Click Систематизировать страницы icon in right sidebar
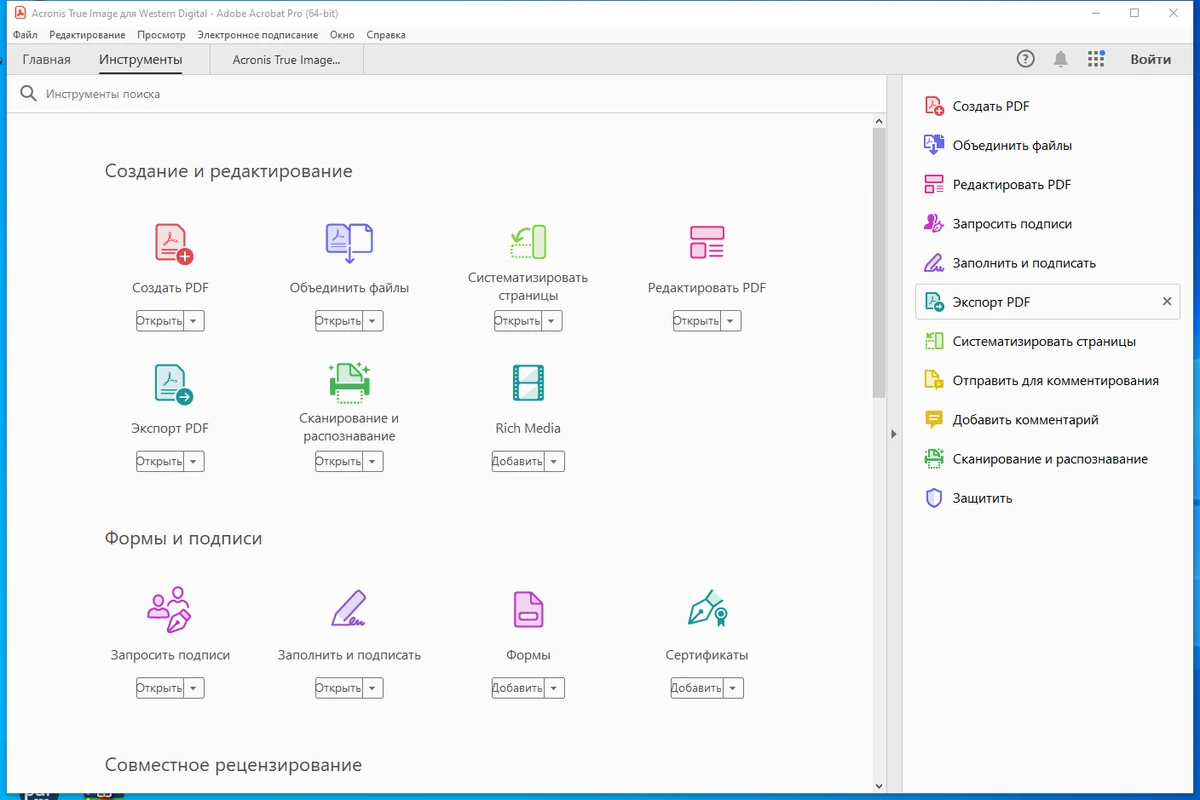This screenshot has height=800, width=1200. tap(934, 341)
